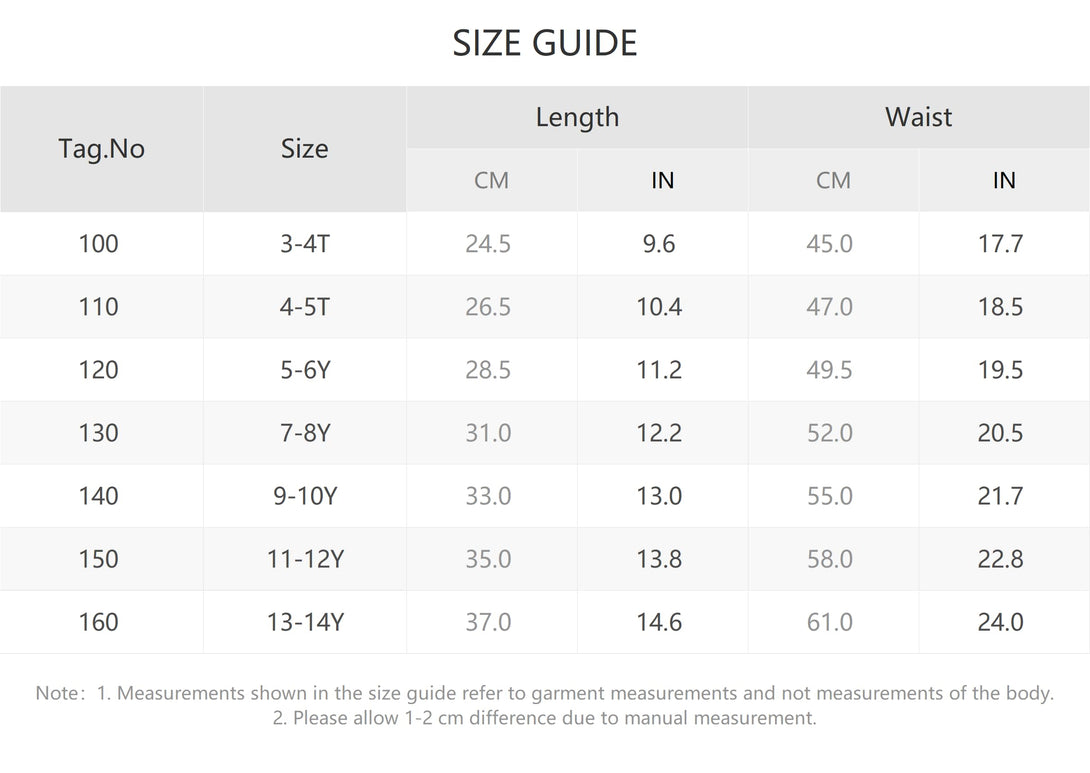Select the Tag.No column header
This screenshot has width=1090, height=773.
coord(101,149)
